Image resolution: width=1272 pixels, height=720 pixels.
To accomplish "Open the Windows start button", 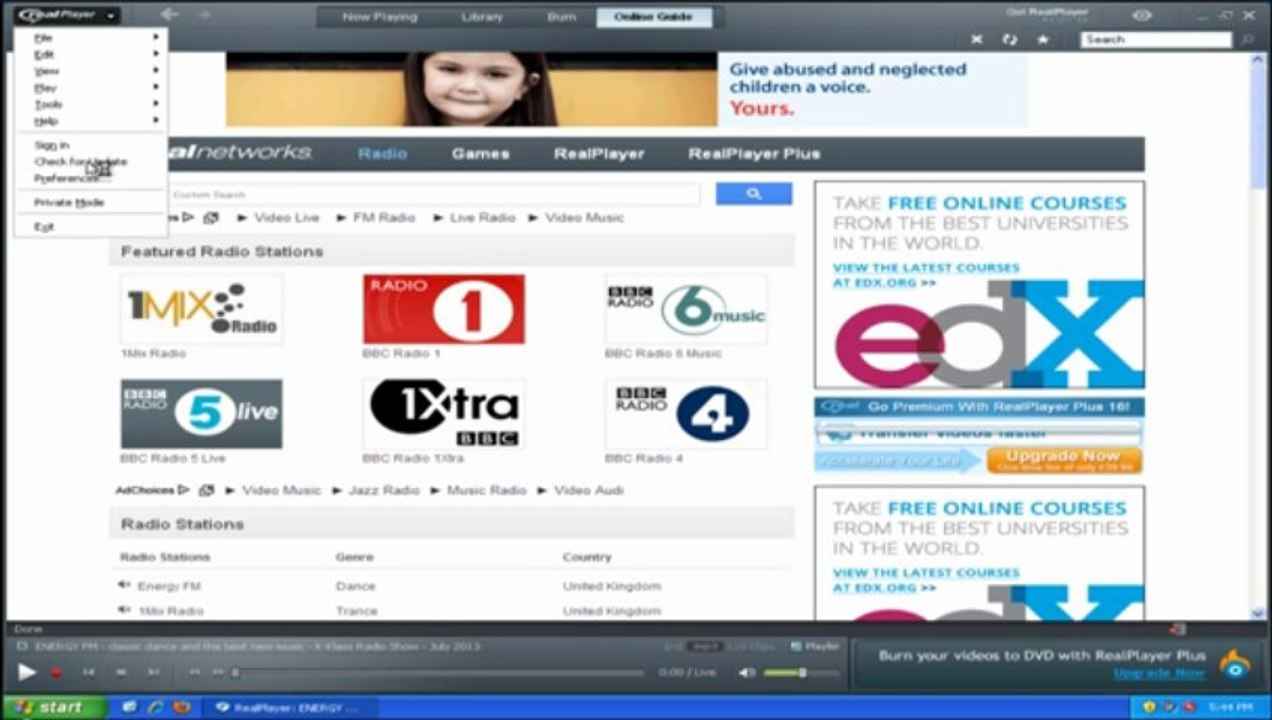I will (x=52, y=707).
